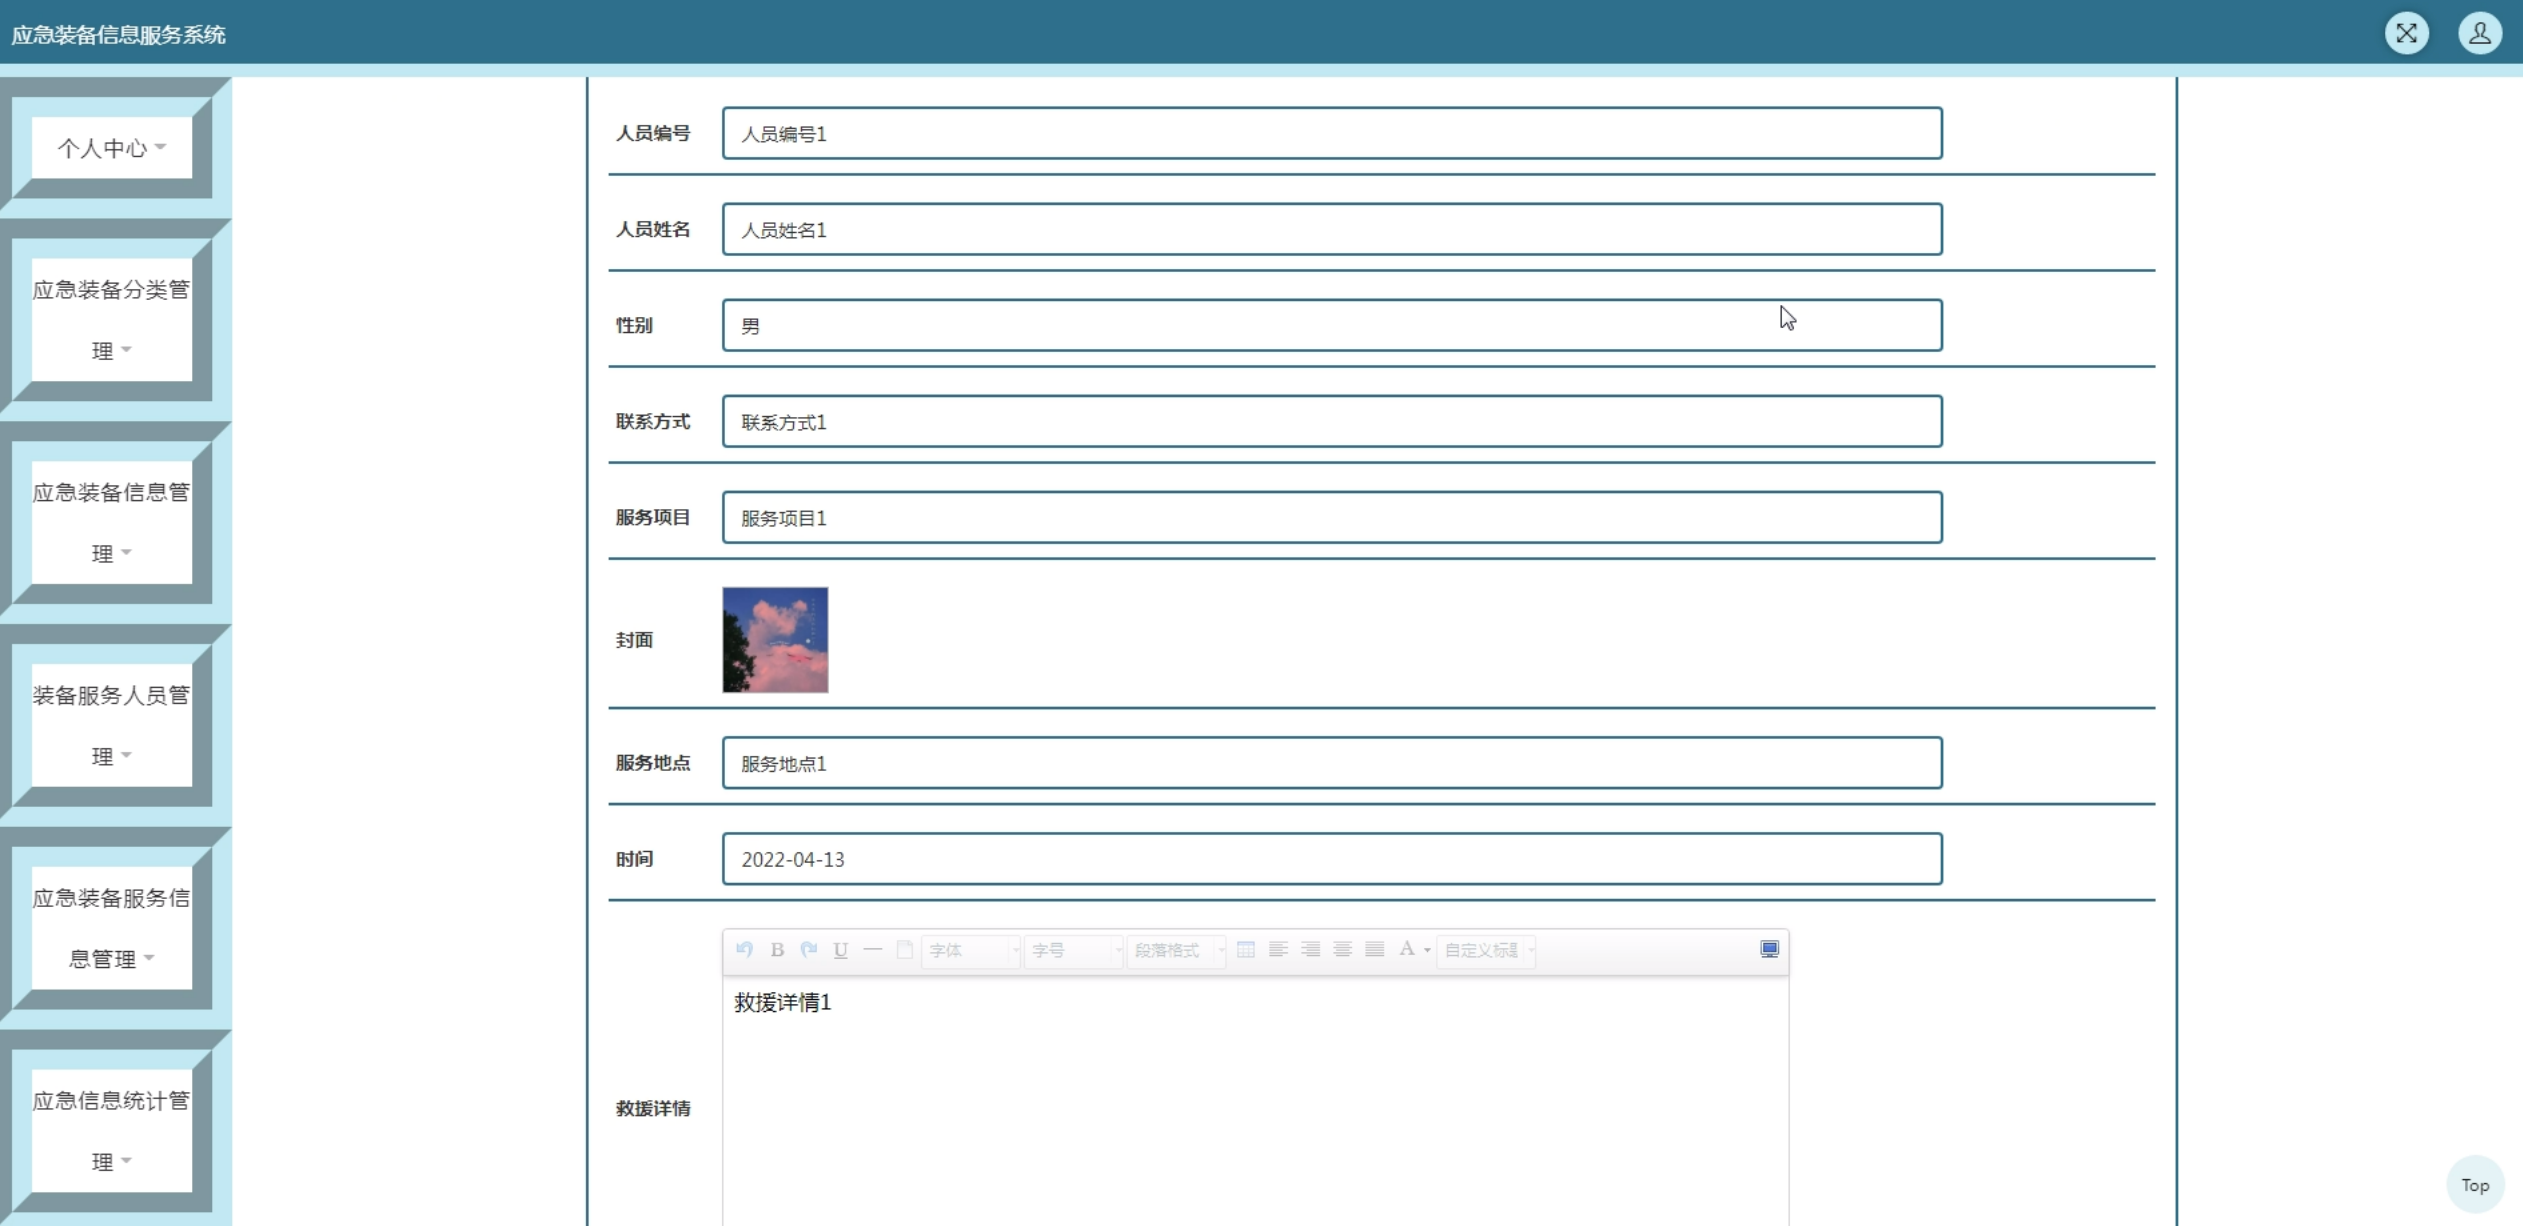
Task: Click the fullscreen toggle icon in header
Action: pyautogui.click(x=2406, y=33)
